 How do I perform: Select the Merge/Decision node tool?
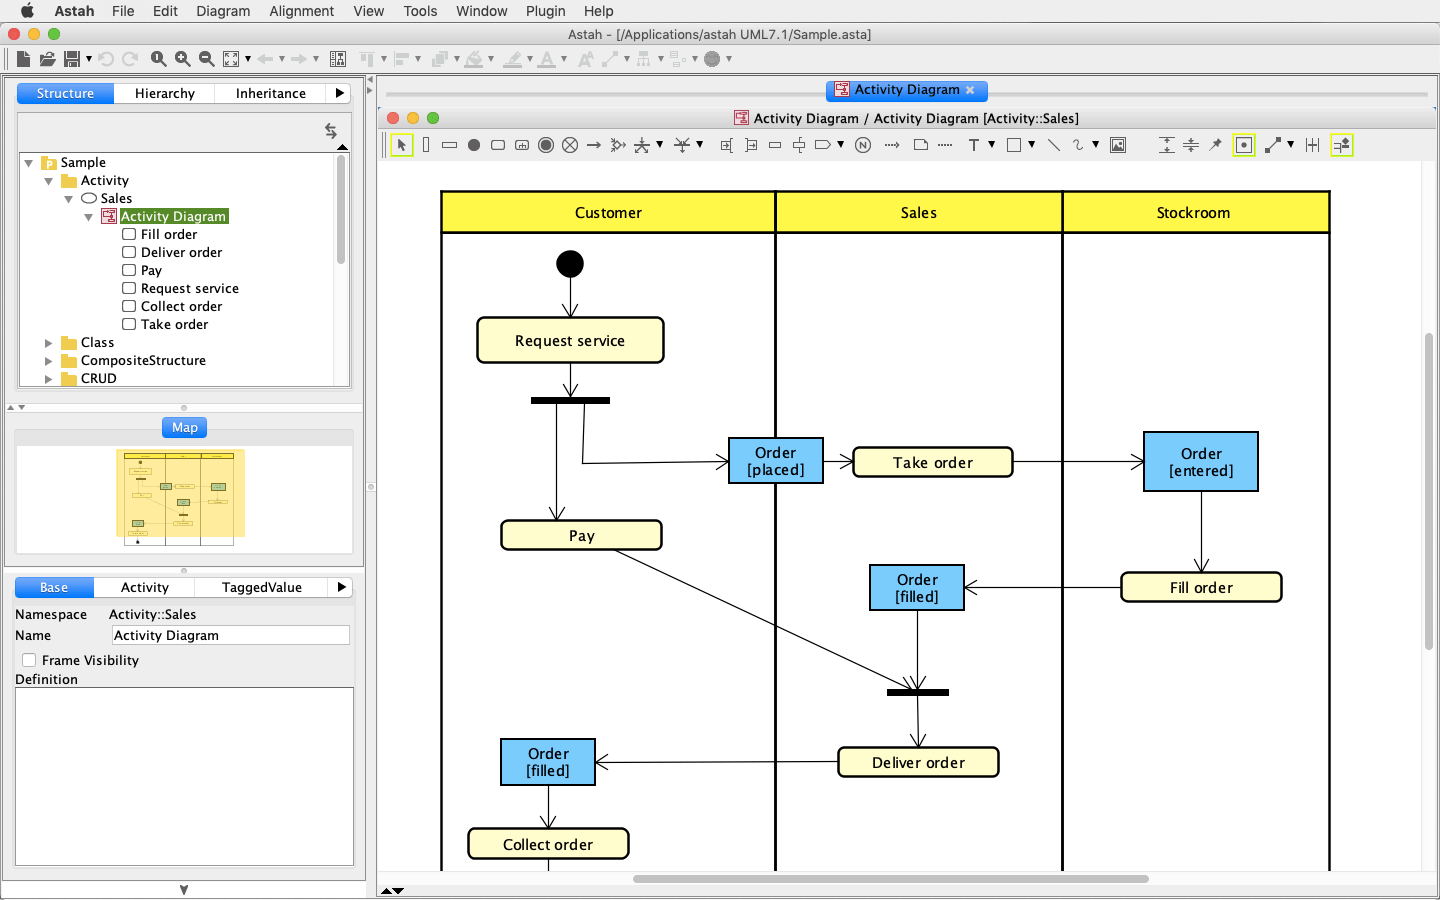618,145
